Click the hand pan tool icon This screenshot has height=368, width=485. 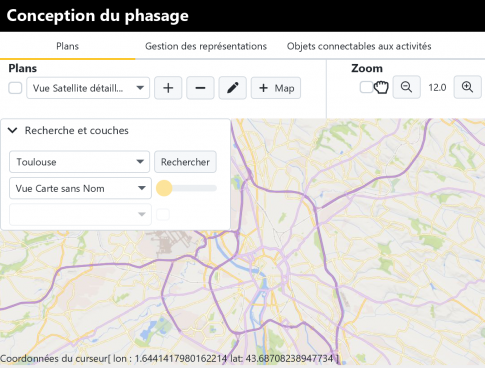(x=381, y=88)
